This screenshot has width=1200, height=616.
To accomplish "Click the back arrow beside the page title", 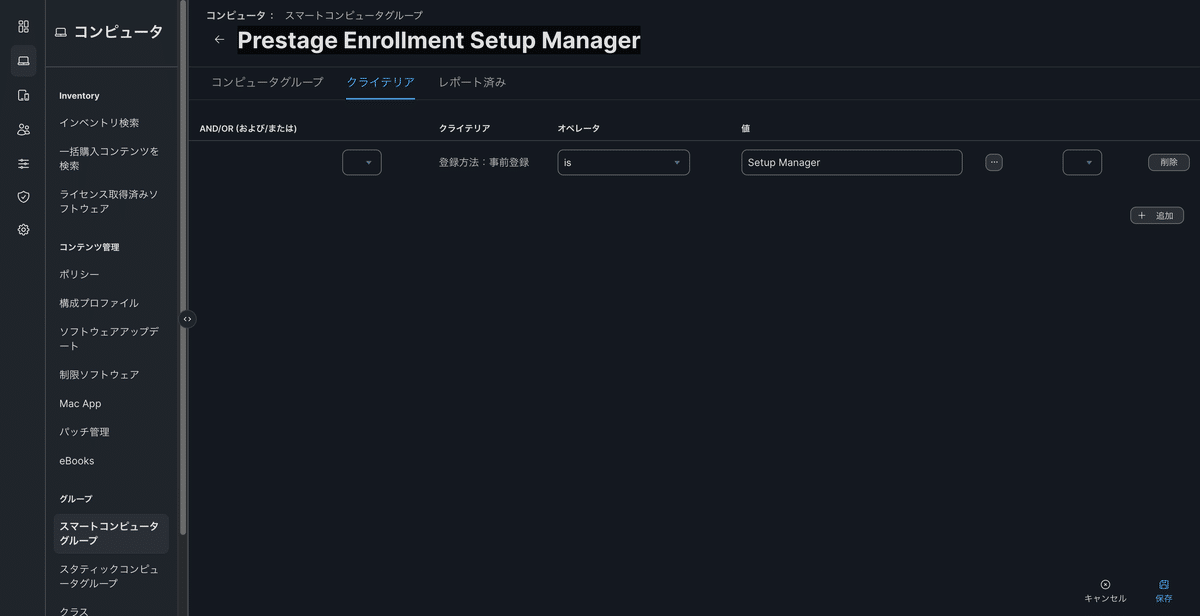I will tap(219, 39).
